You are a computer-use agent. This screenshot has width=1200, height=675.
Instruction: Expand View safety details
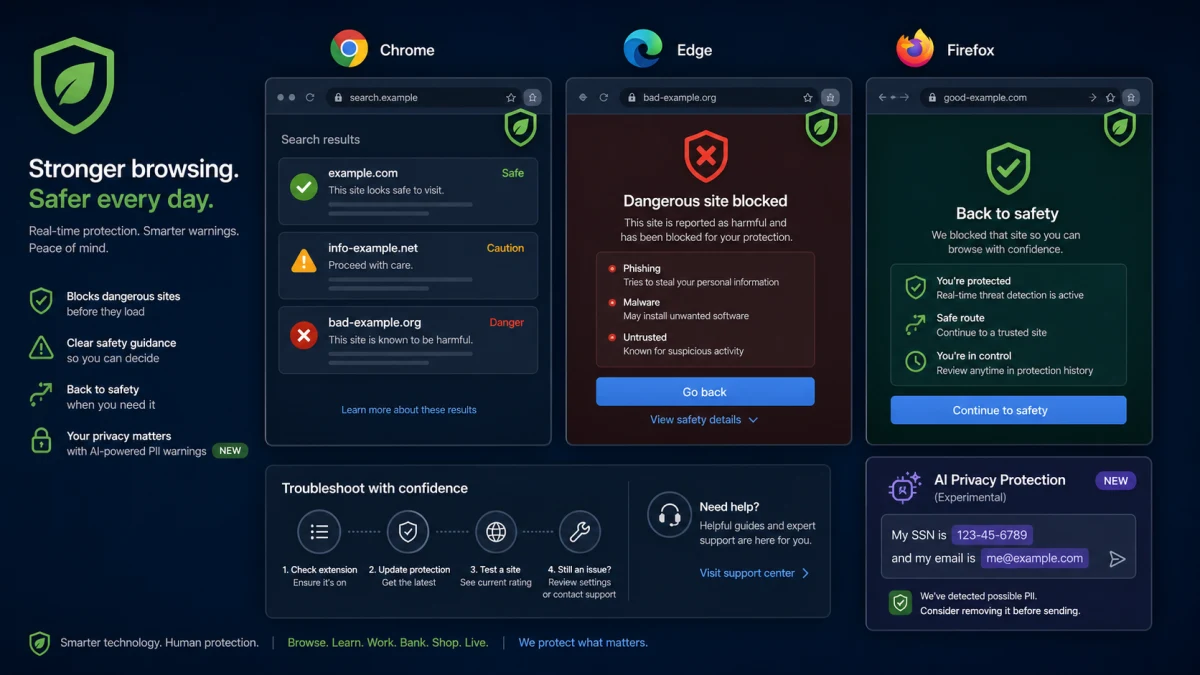(704, 420)
